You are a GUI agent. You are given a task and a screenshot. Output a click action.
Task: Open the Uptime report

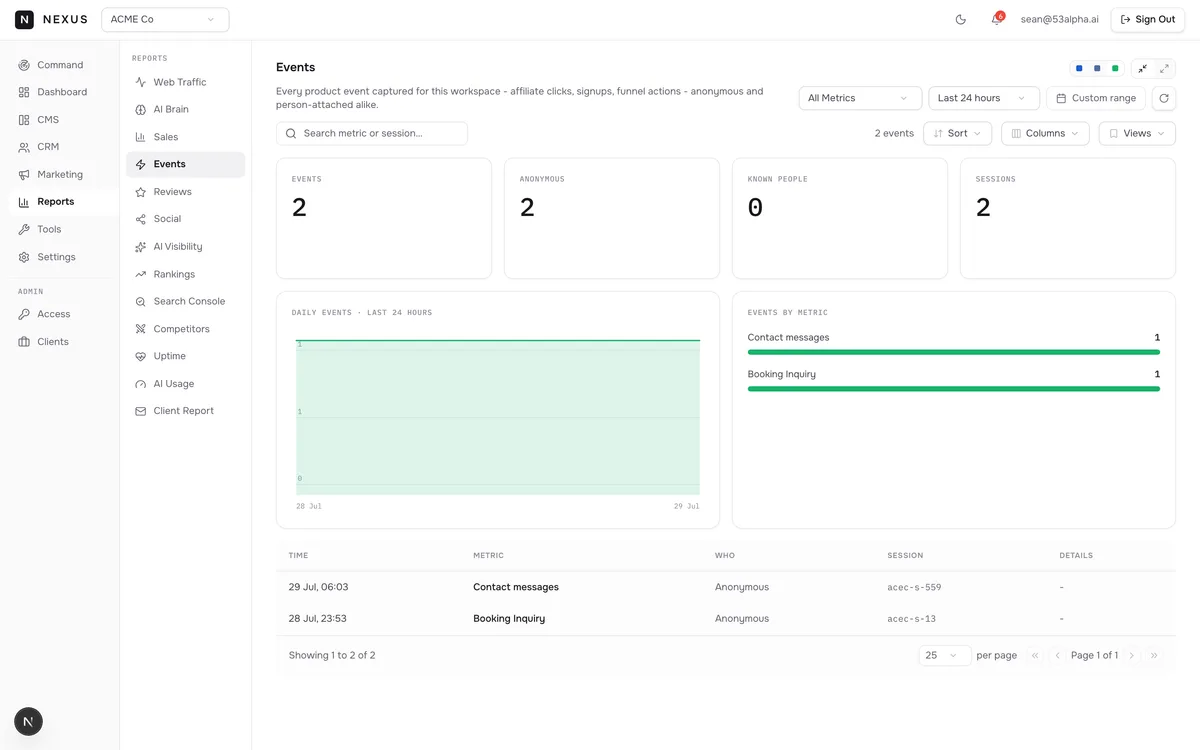tap(185, 356)
